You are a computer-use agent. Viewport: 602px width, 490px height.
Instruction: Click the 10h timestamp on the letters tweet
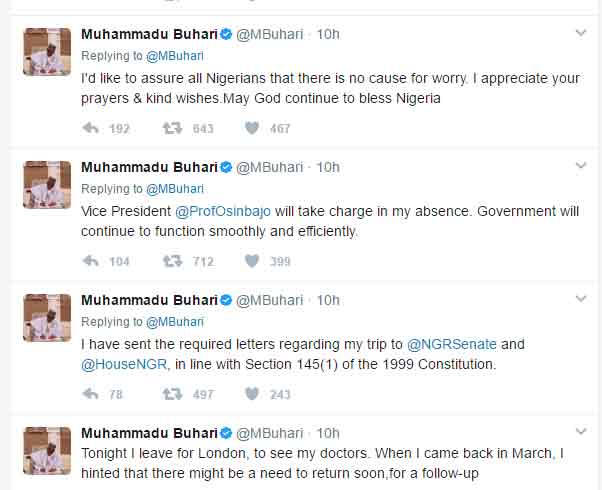(328, 300)
